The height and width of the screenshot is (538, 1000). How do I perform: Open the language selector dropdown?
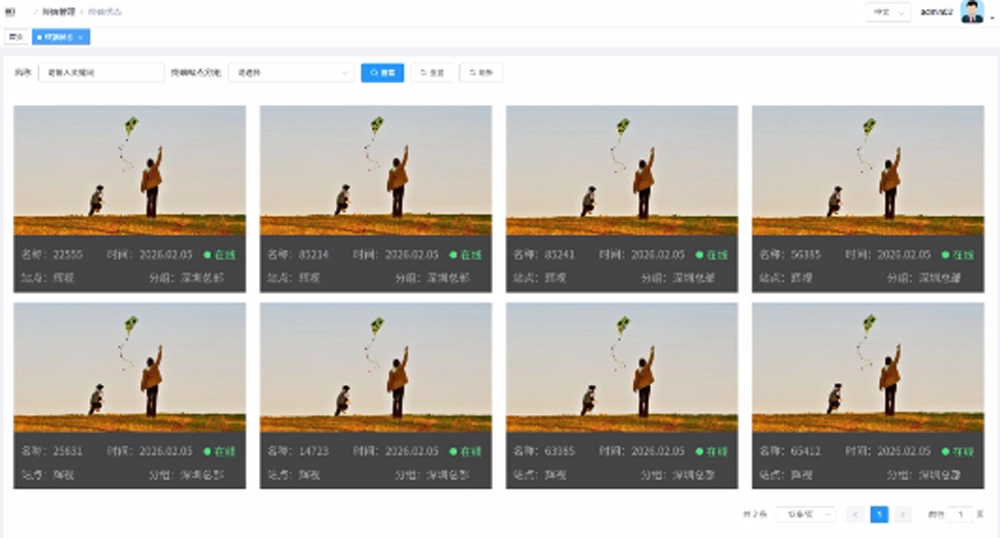pos(887,12)
